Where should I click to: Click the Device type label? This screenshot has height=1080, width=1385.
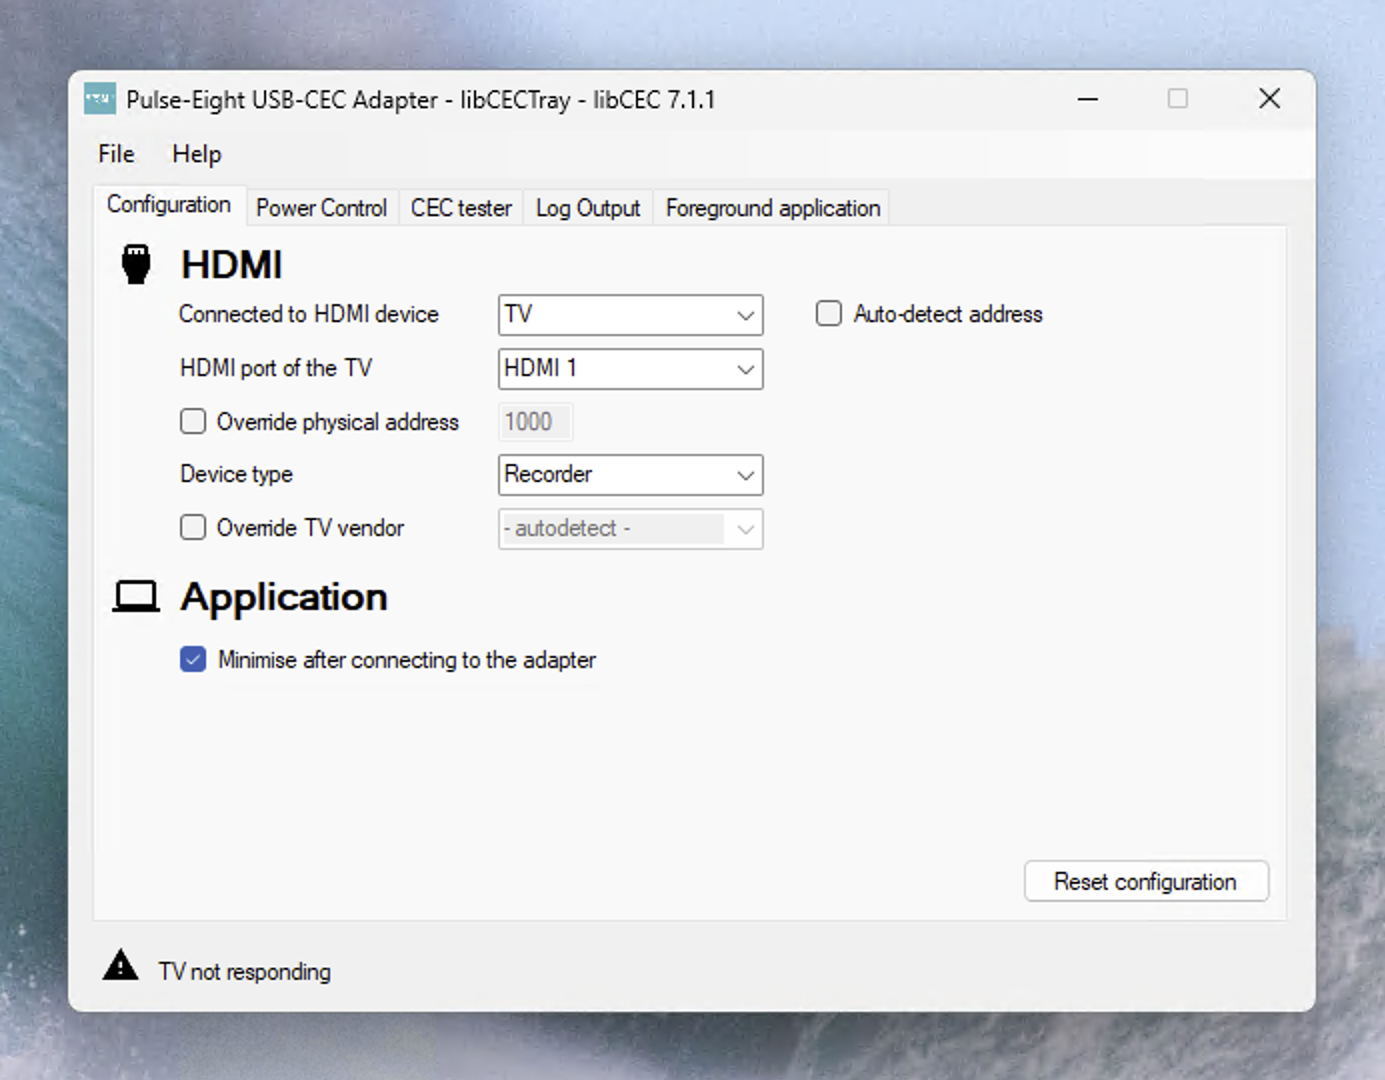236,474
